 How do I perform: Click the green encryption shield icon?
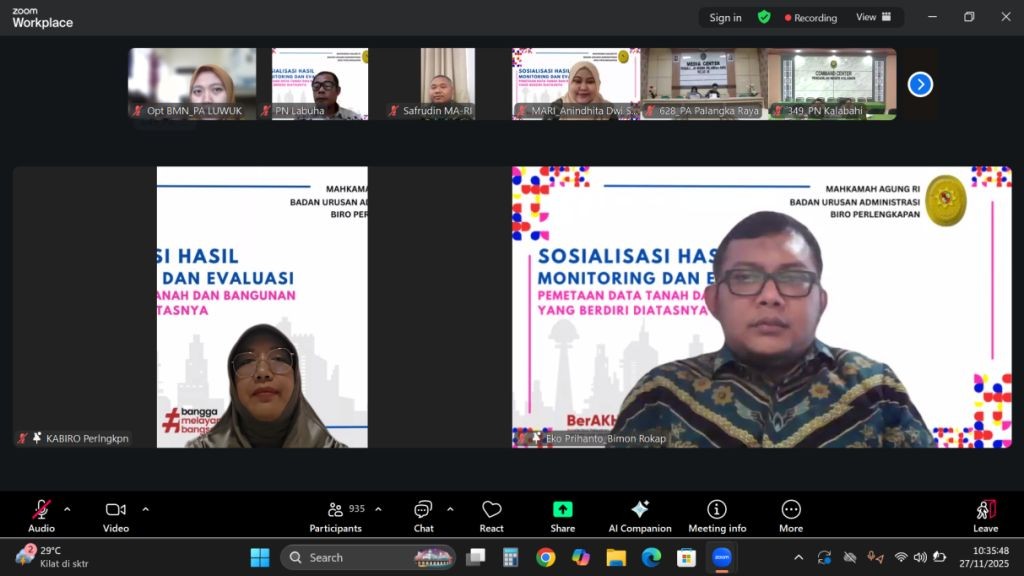point(764,17)
